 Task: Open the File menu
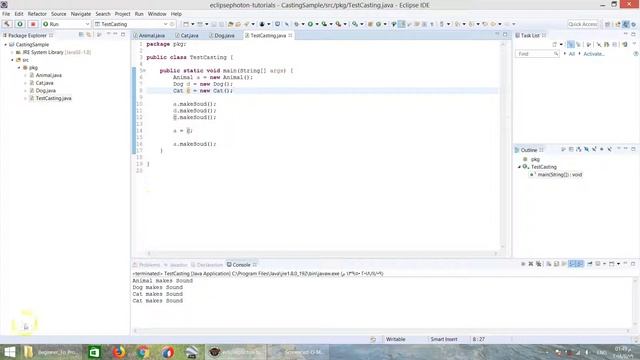[x=6, y=14]
